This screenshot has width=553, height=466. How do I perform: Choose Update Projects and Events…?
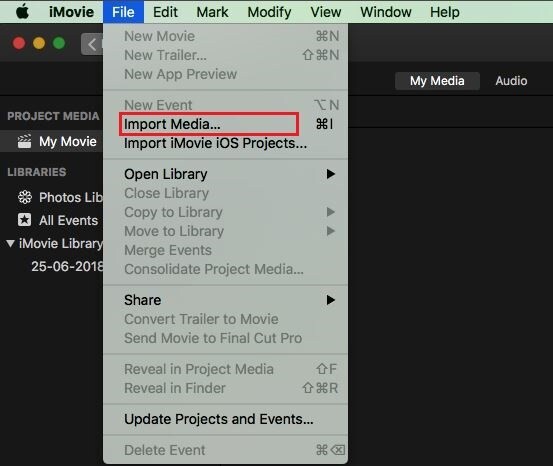tap(225, 419)
